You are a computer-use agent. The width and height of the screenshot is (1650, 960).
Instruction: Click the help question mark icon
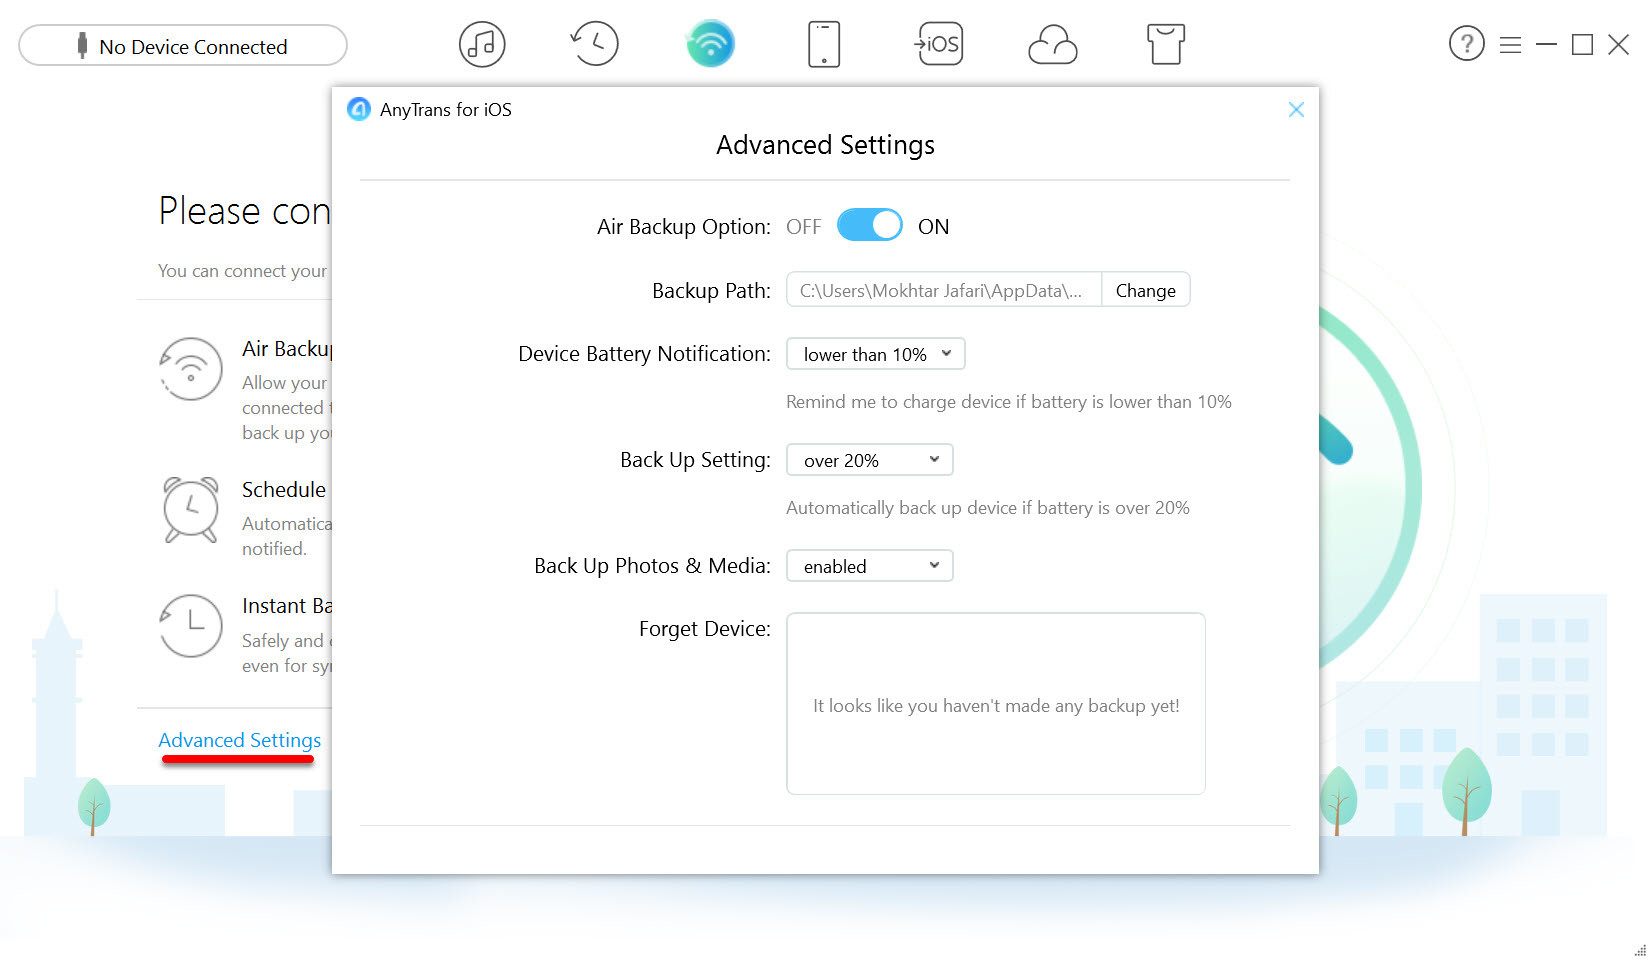(1466, 45)
